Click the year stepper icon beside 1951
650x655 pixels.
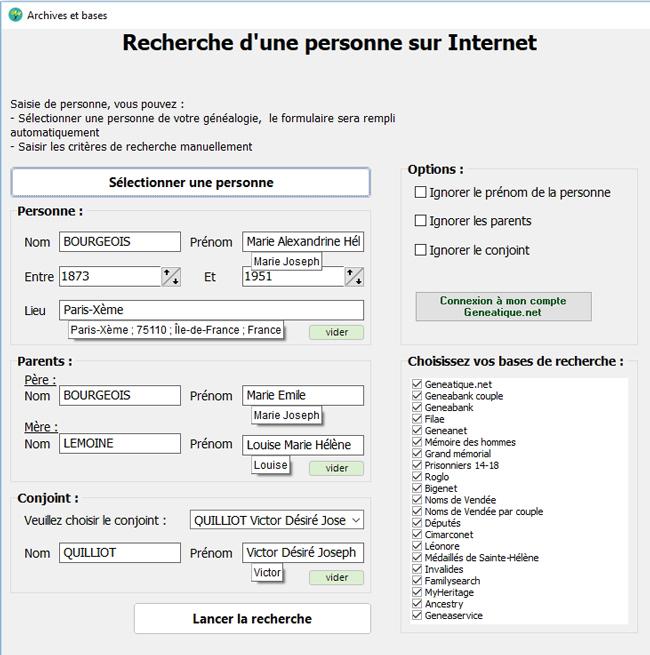click(354, 277)
